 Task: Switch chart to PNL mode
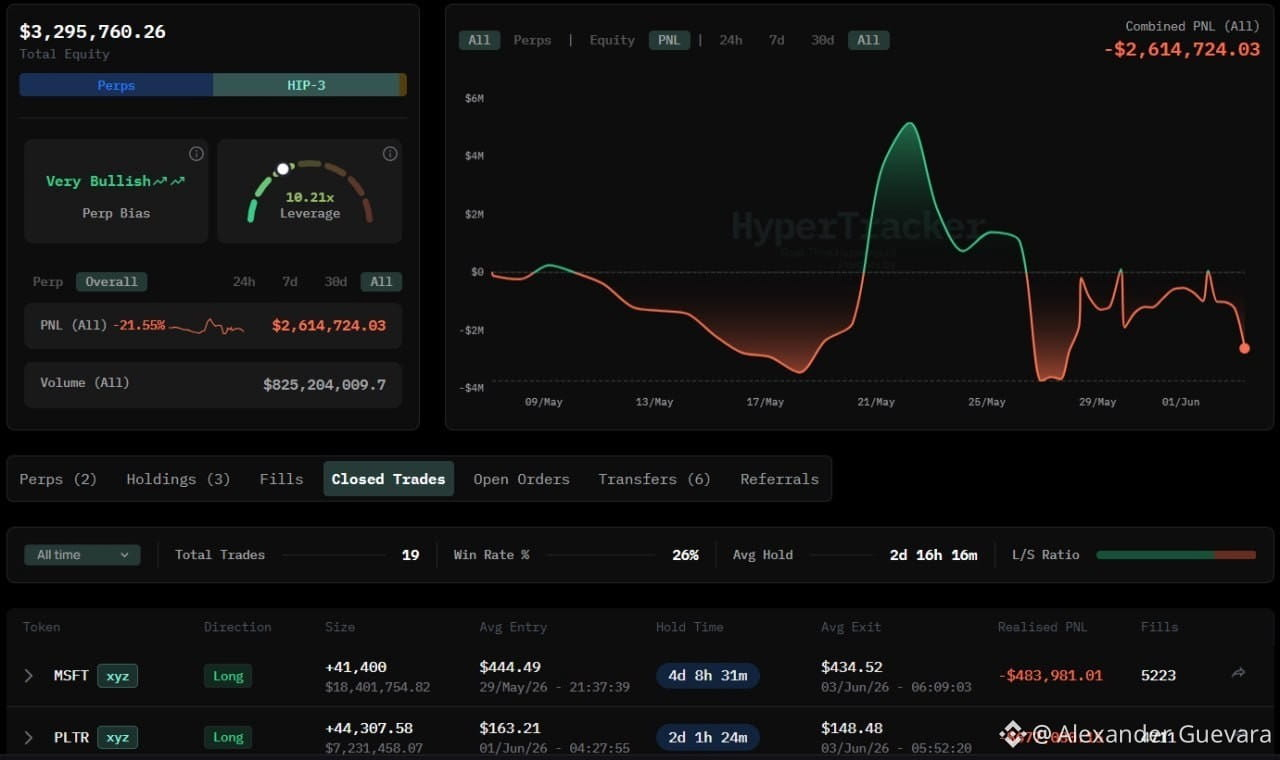(668, 40)
